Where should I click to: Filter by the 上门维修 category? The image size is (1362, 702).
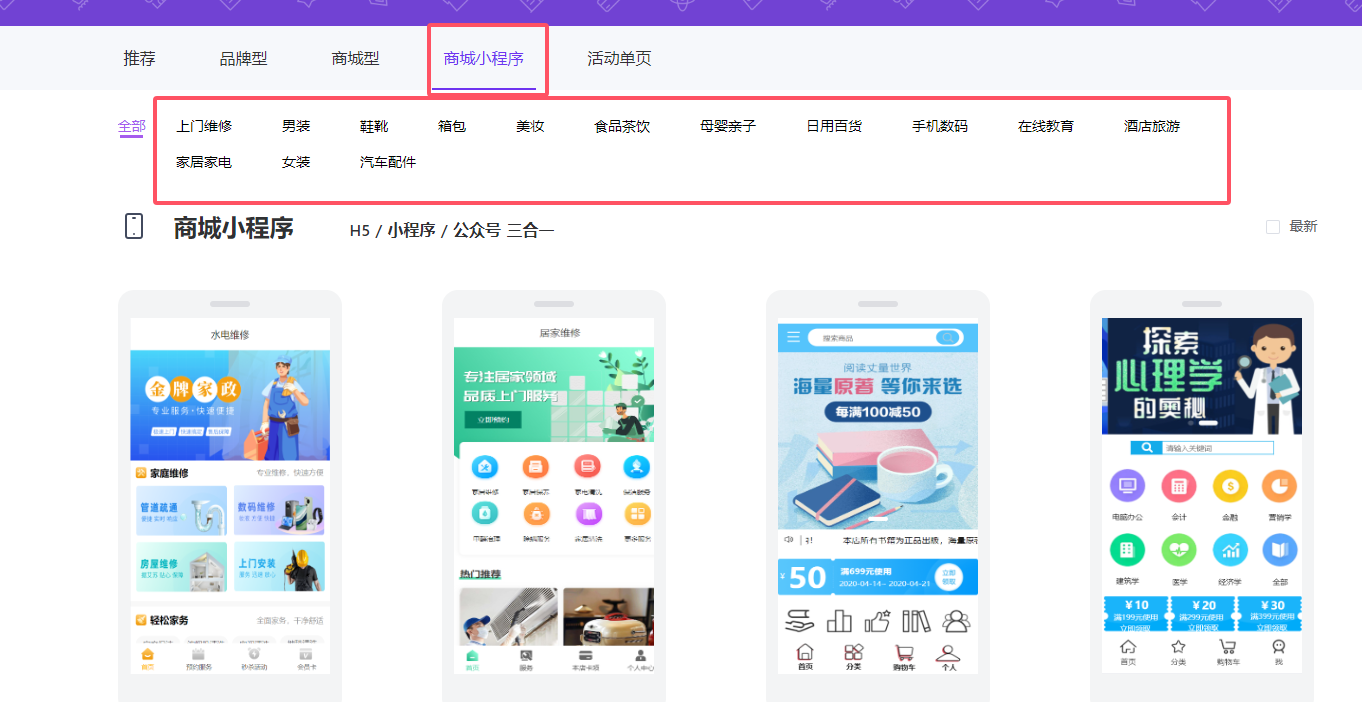pyautogui.click(x=204, y=126)
